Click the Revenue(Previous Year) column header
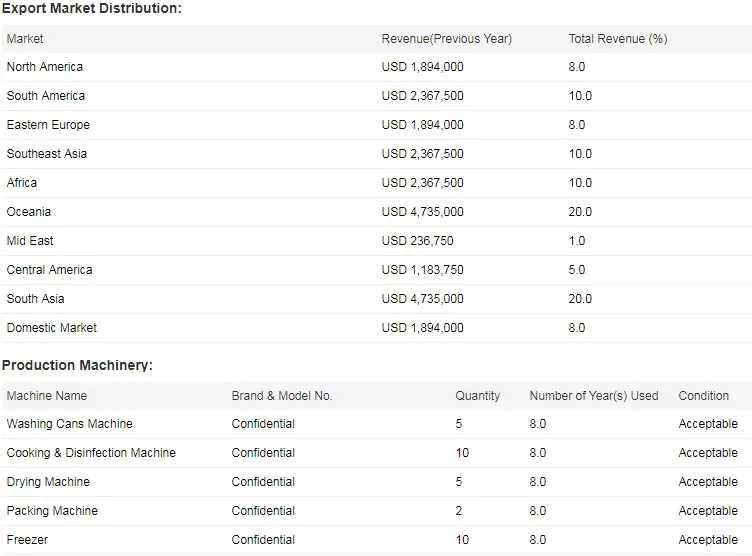This screenshot has width=752, height=556. (x=446, y=39)
